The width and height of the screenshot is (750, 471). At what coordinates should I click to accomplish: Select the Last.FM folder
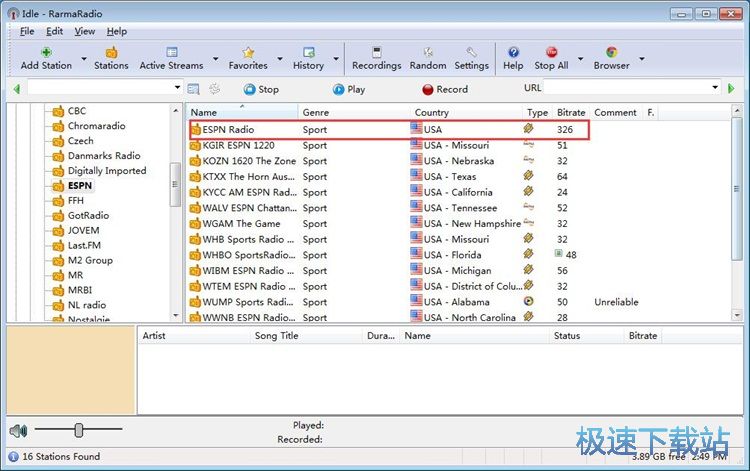84,245
